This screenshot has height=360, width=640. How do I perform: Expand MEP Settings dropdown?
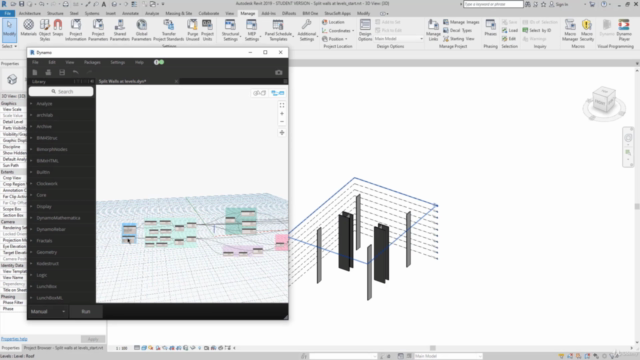[x=252, y=37]
